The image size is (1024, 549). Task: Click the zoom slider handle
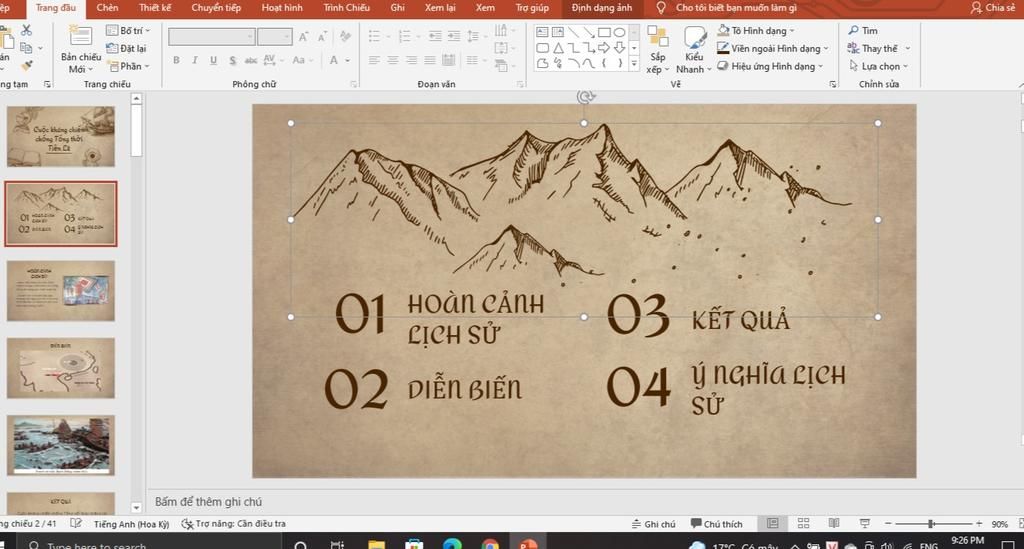[x=931, y=524]
